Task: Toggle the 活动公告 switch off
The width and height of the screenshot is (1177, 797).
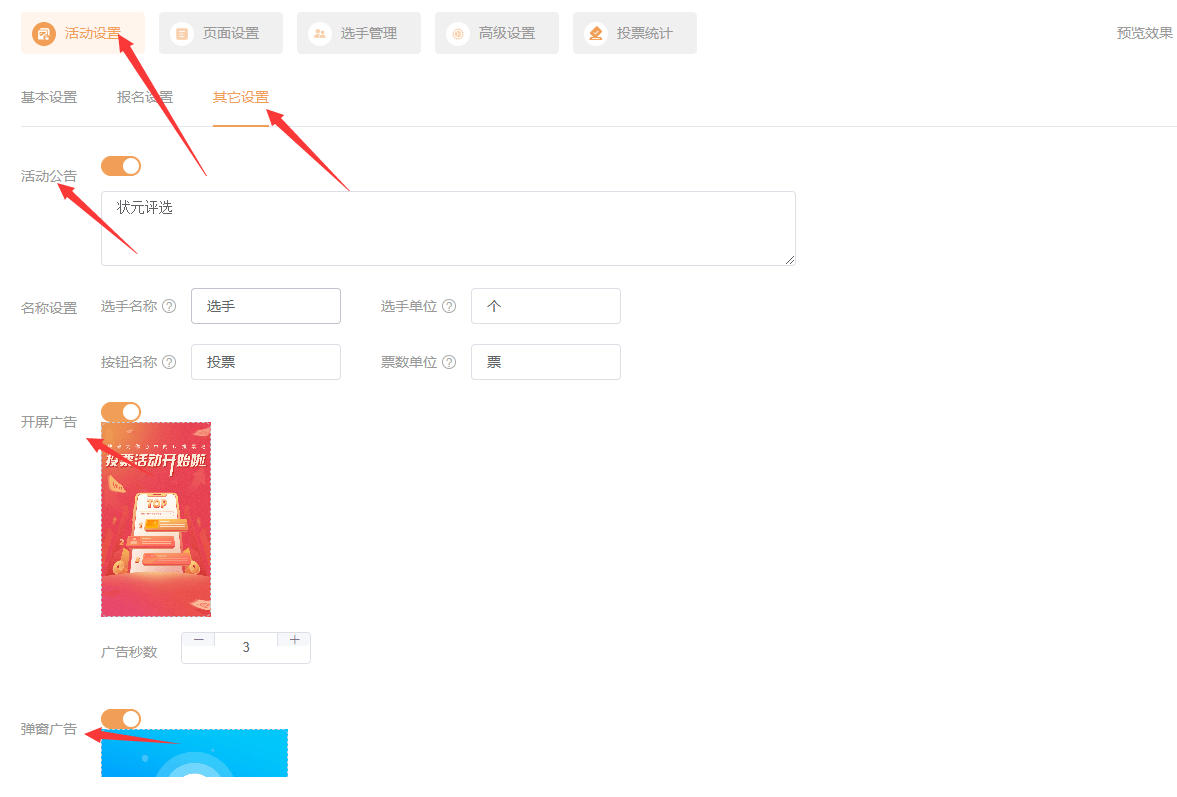Action: pyautogui.click(x=121, y=166)
